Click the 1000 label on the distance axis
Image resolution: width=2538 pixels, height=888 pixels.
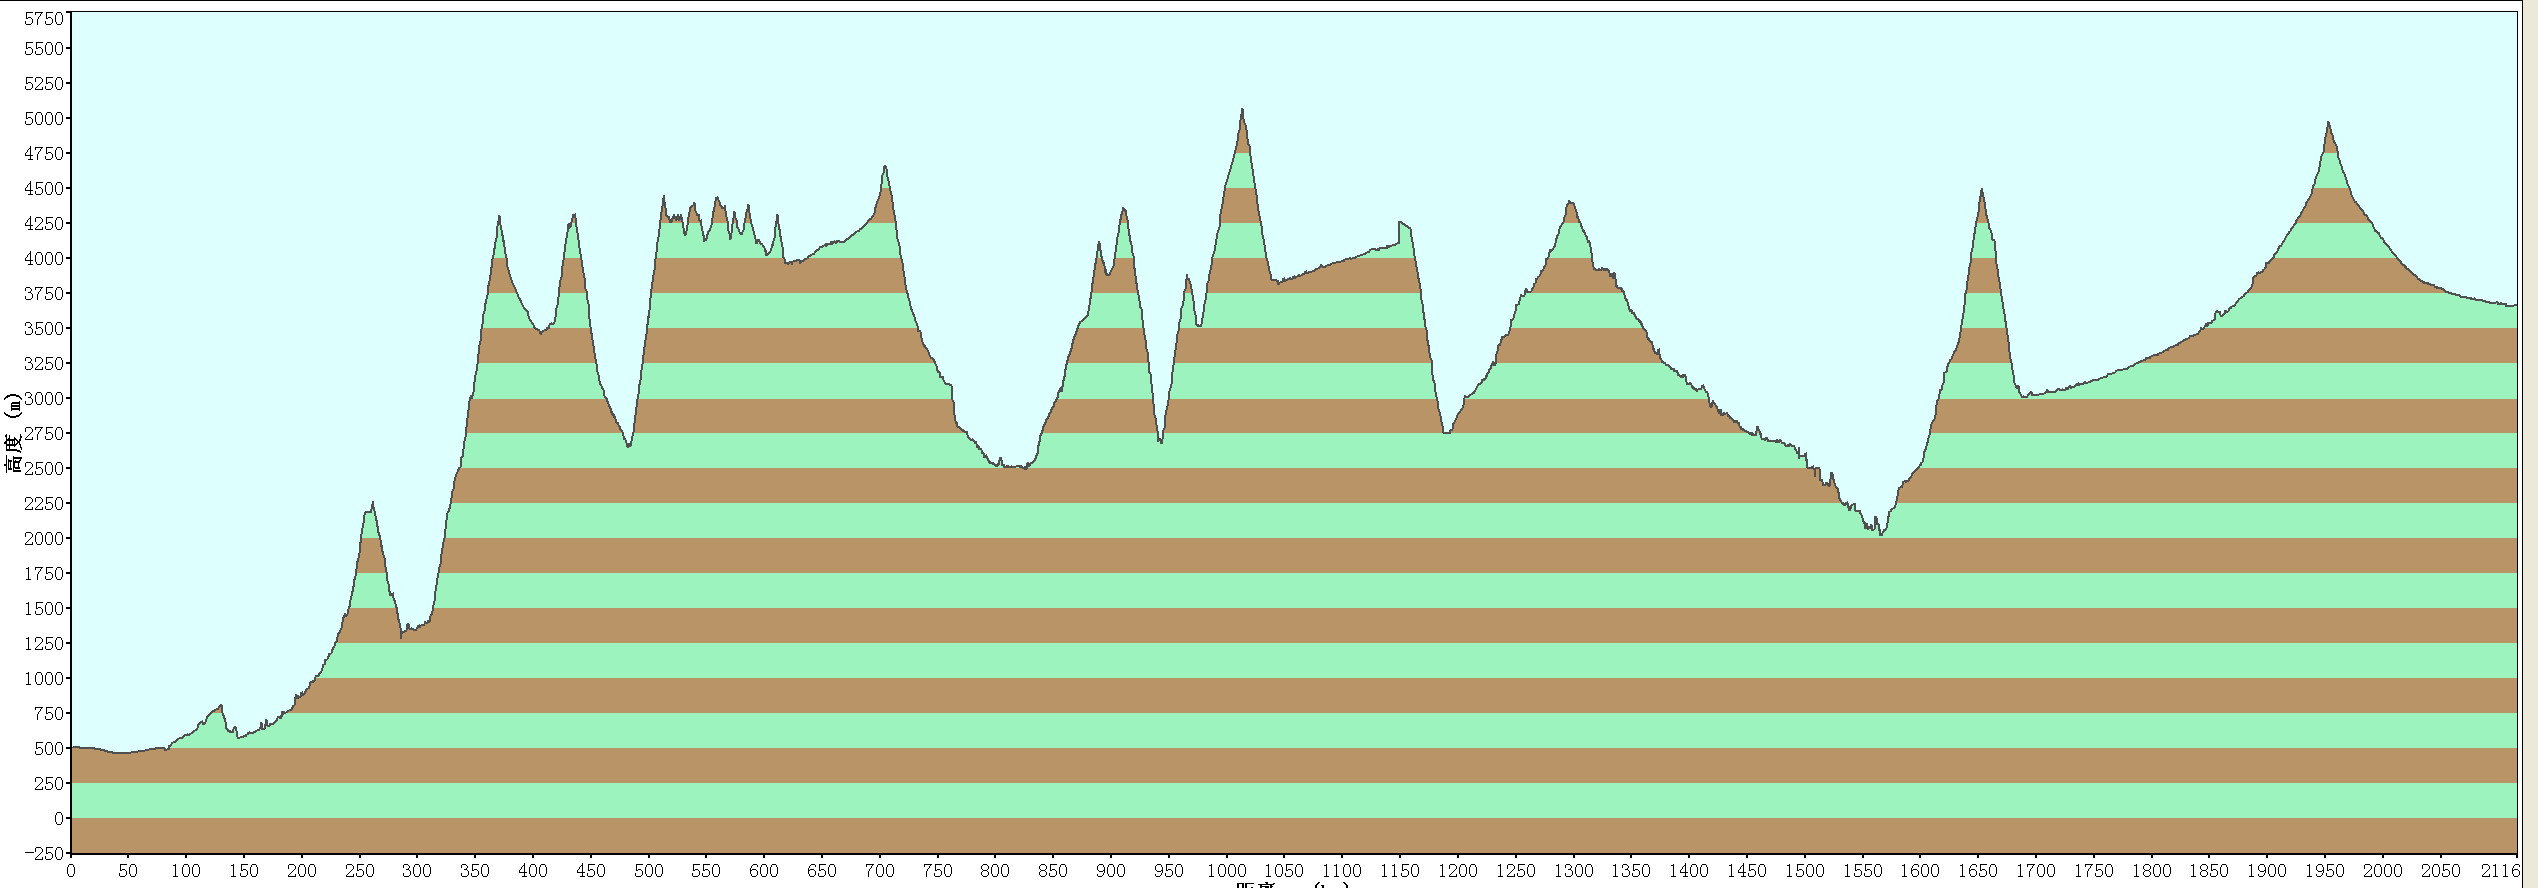coord(1225,871)
